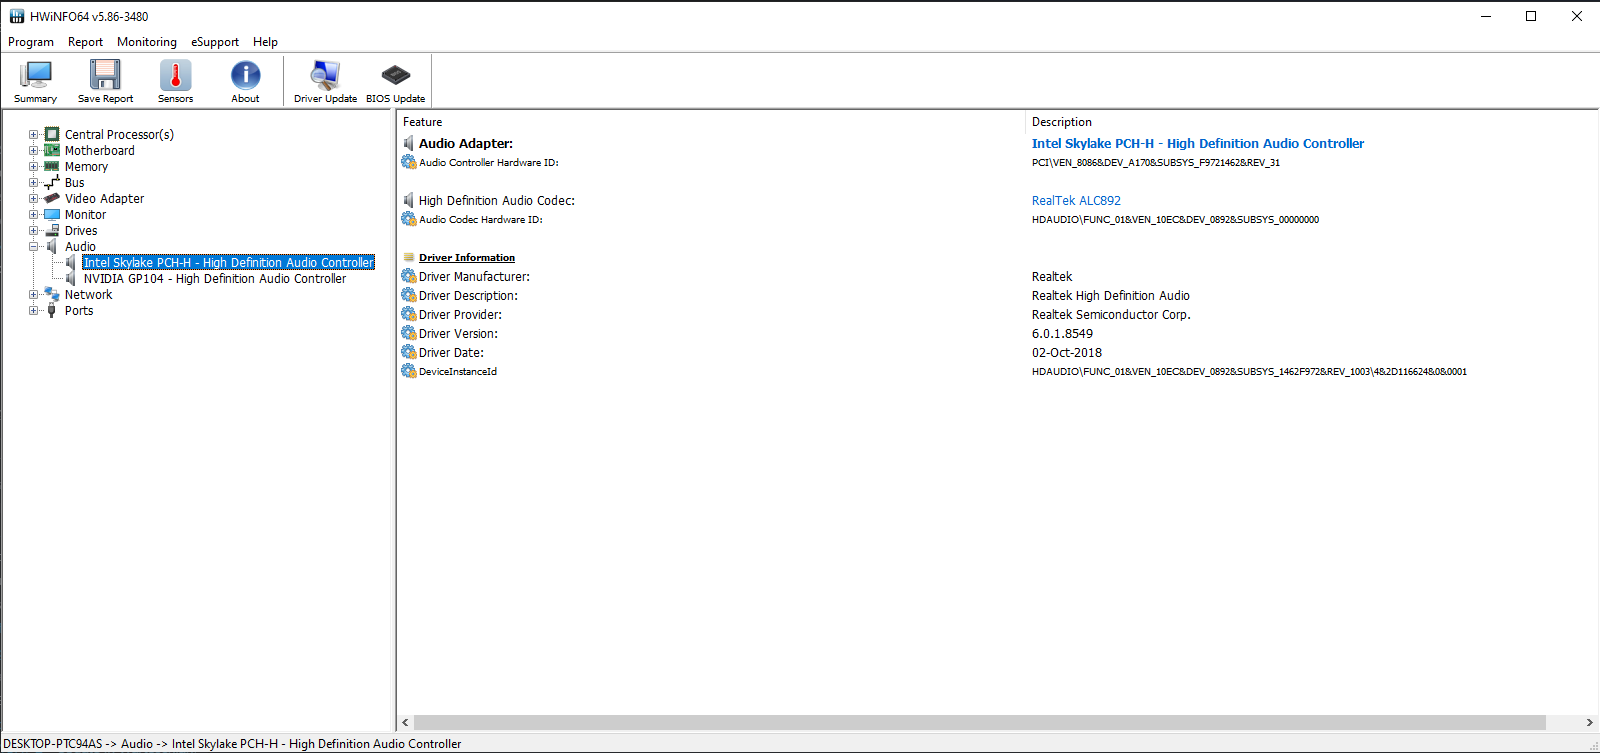Screen dimensions: 1600x753
Task: Expand the Memory tree node
Action: (x=34, y=167)
